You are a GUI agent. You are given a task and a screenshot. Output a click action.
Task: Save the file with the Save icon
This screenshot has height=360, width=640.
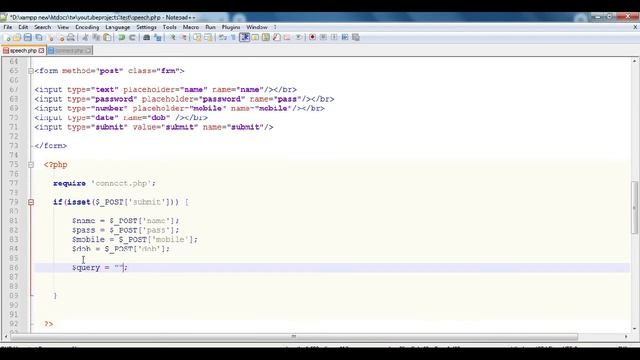tap(28, 38)
